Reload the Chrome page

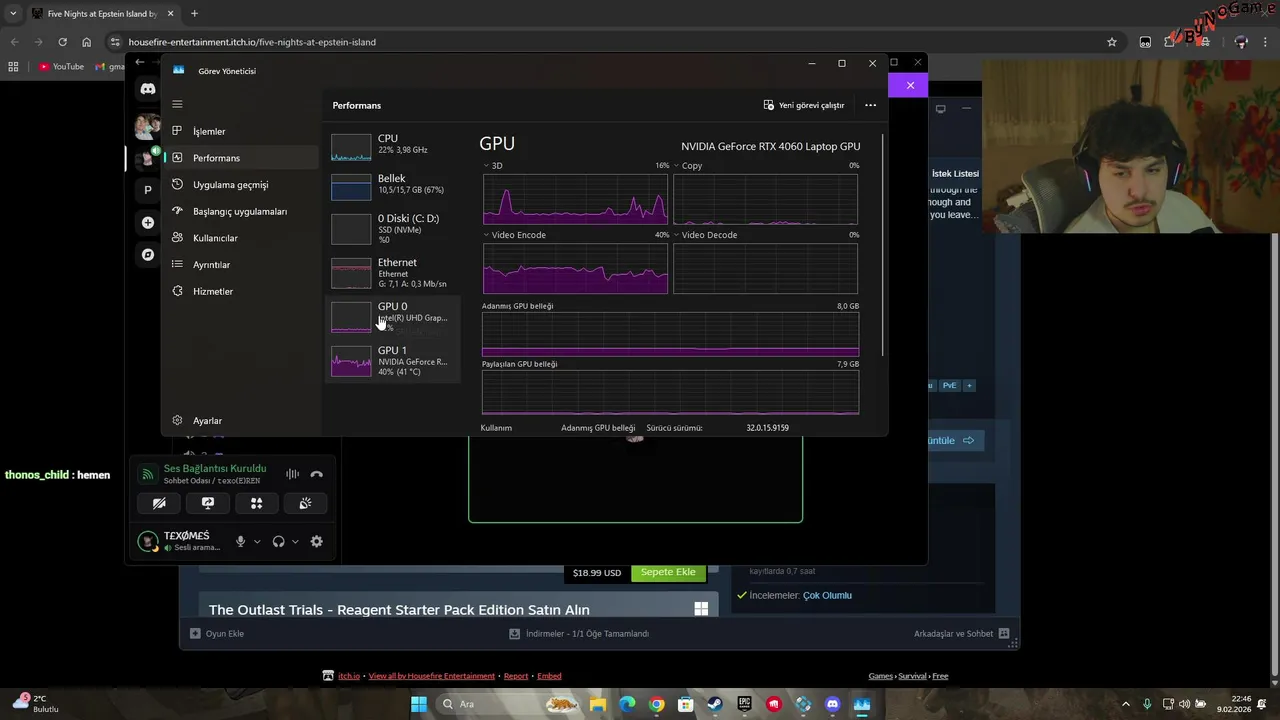(62, 42)
